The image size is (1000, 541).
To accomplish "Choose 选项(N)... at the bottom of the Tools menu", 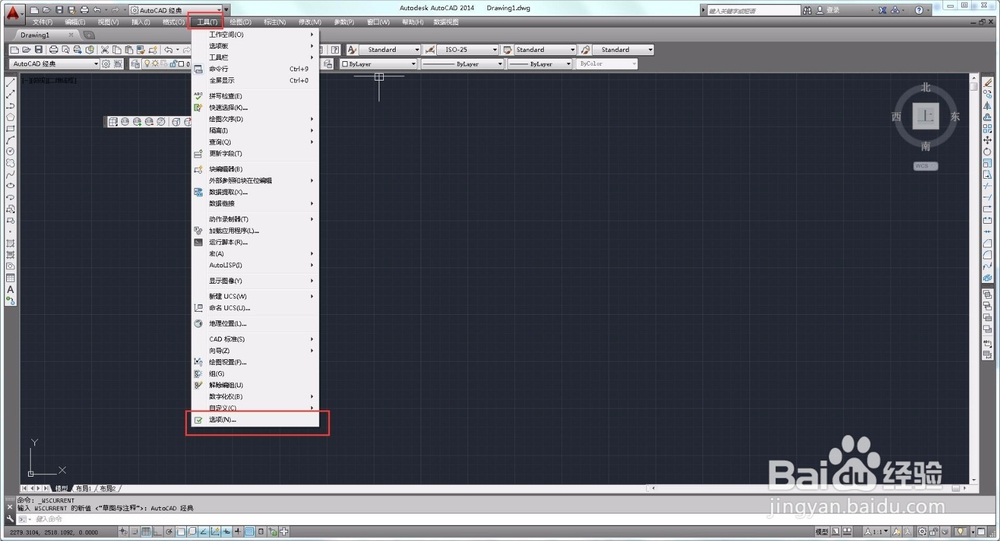I will point(255,420).
